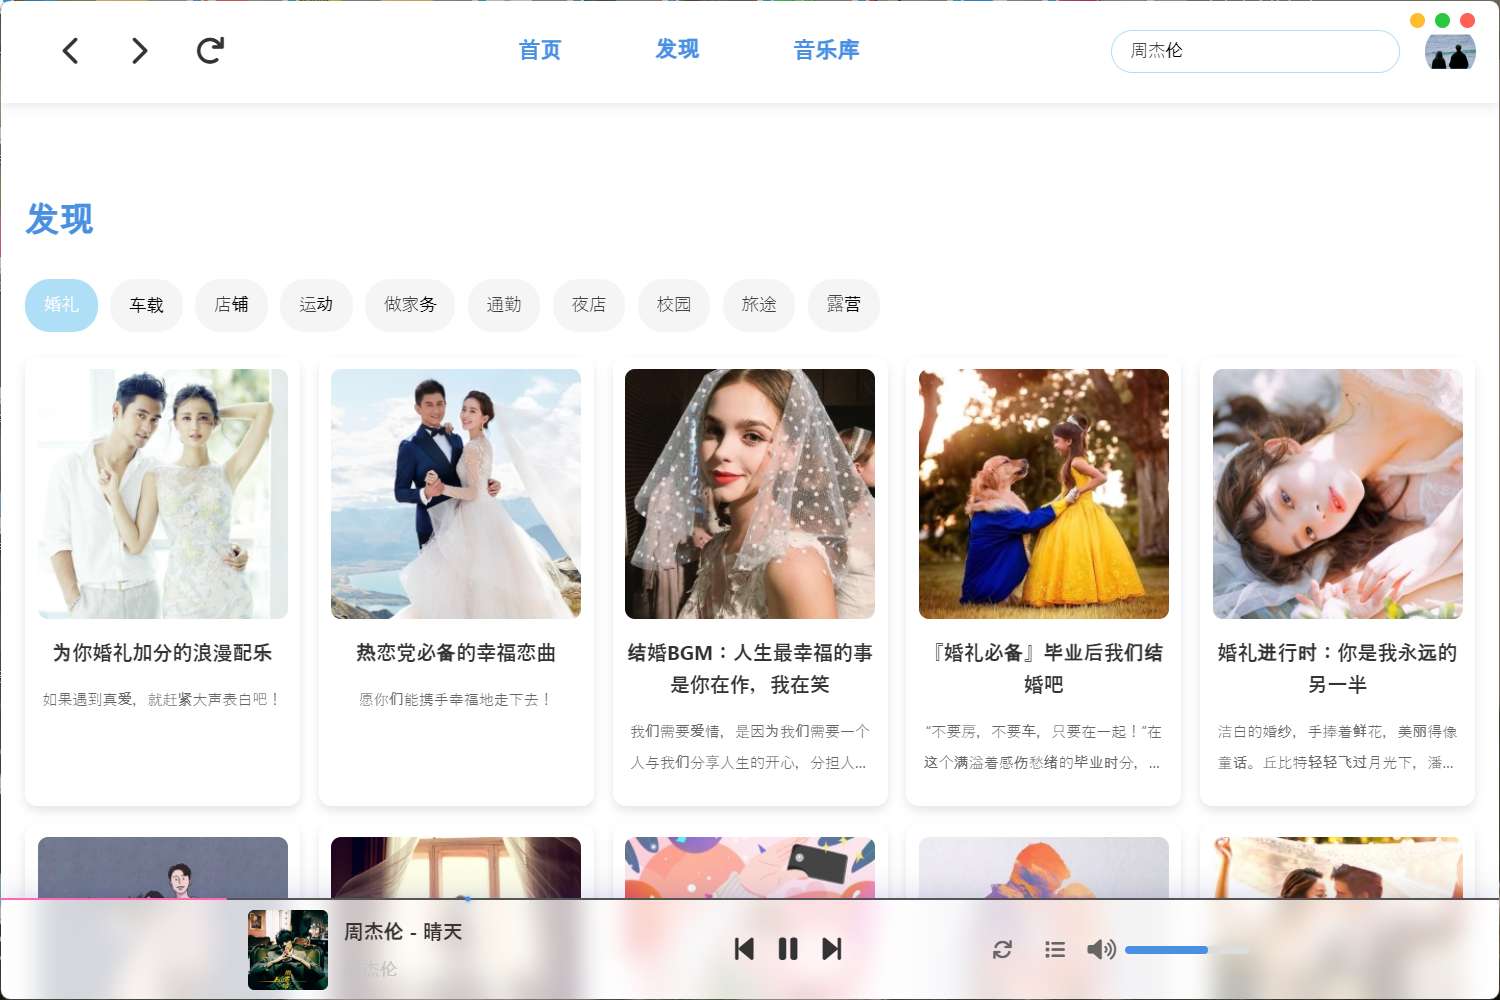Select the 夜店 category chip
This screenshot has width=1500, height=1000.
tap(589, 305)
